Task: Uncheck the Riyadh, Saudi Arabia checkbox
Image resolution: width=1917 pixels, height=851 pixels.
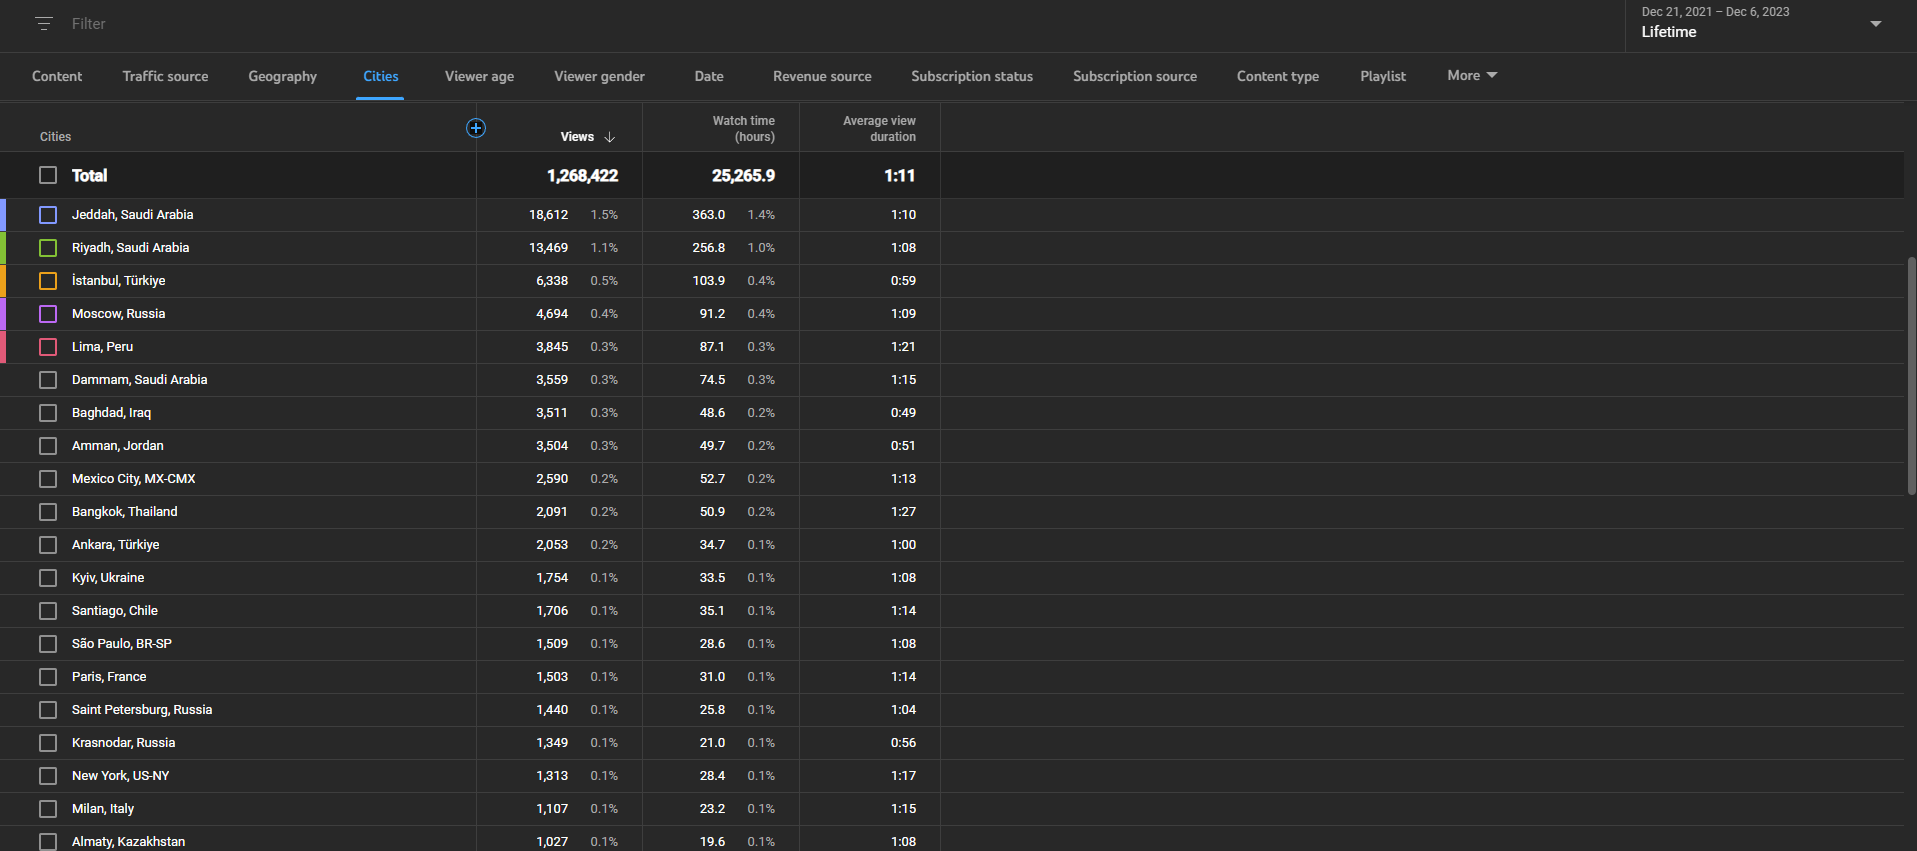Action: click(x=48, y=248)
